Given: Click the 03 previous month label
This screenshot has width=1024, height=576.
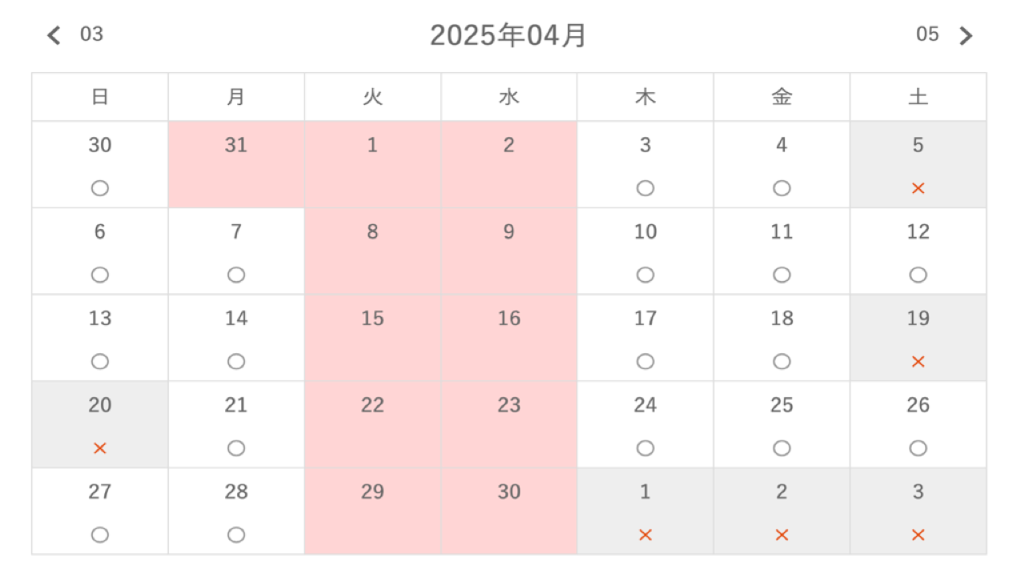Looking at the screenshot, I should [x=91, y=34].
